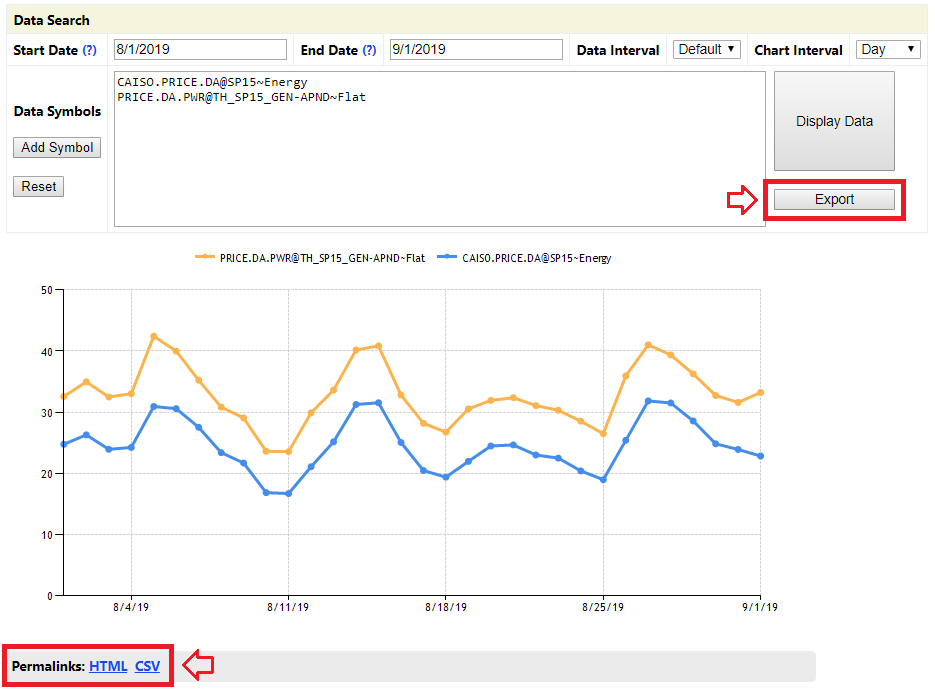Click the 8/4/19 x-axis label
The image size is (935, 690).
tap(131, 607)
